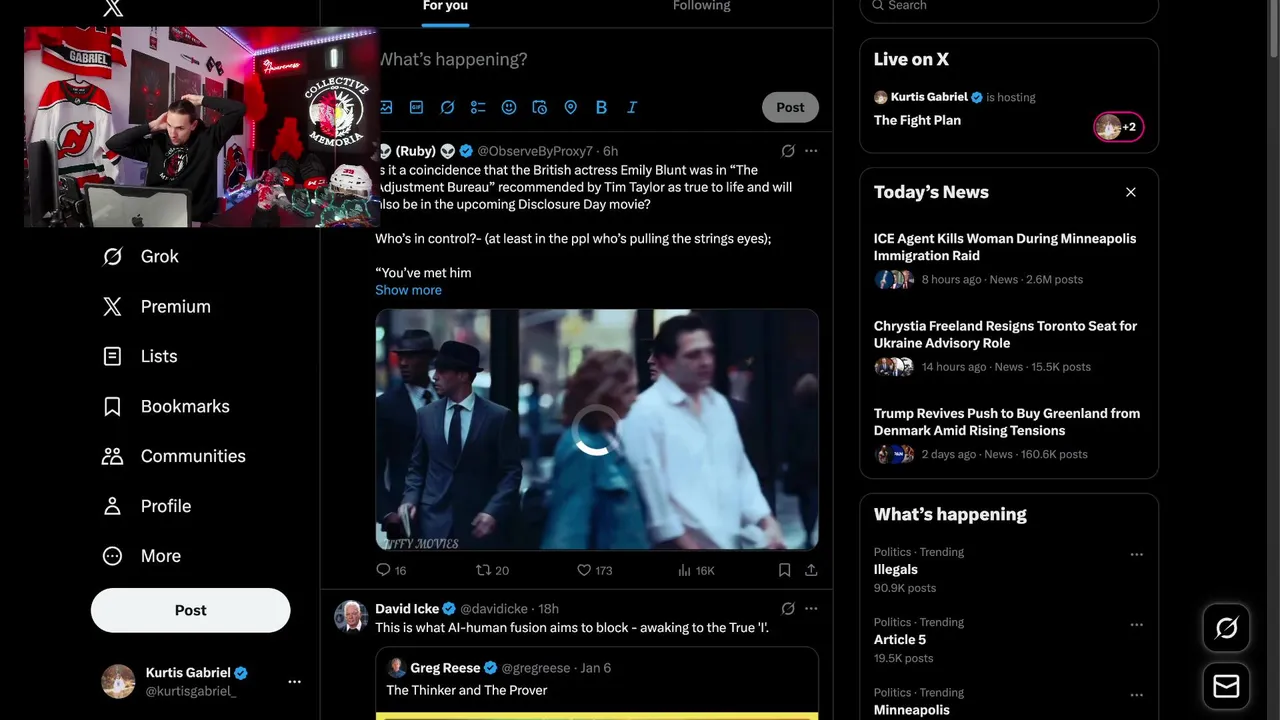Click the 18h timestamp on David Icke's post
Image resolution: width=1280 pixels, height=720 pixels.
(x=548, y=609)
